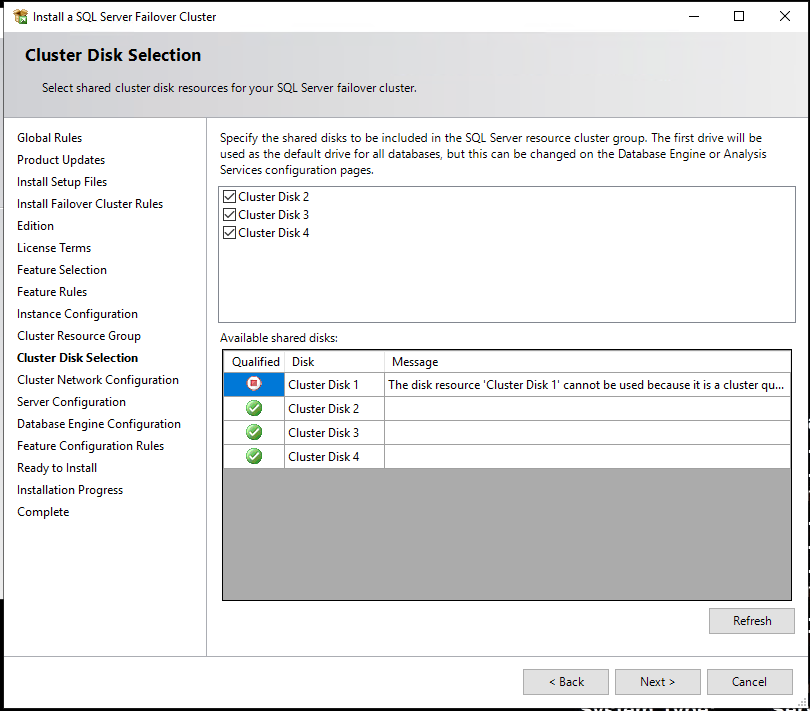Select the Server Configuration step
The width and height of the screenshot is (810, 711).
click(71, 402)
